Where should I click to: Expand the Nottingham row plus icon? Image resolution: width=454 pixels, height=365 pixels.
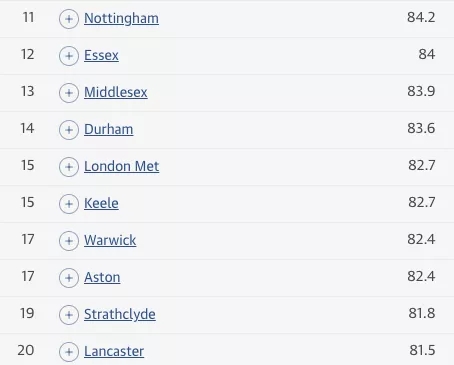click(69, 19)
